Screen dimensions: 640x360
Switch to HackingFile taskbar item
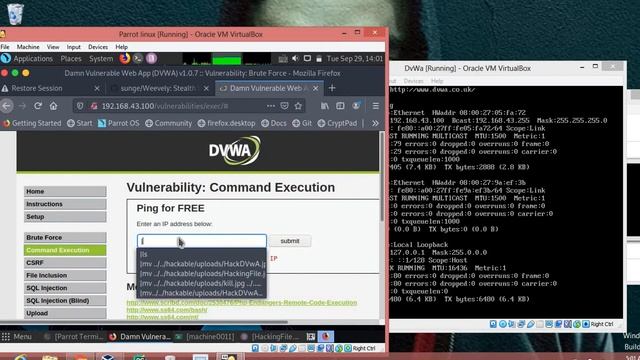(x=271, y=337)
